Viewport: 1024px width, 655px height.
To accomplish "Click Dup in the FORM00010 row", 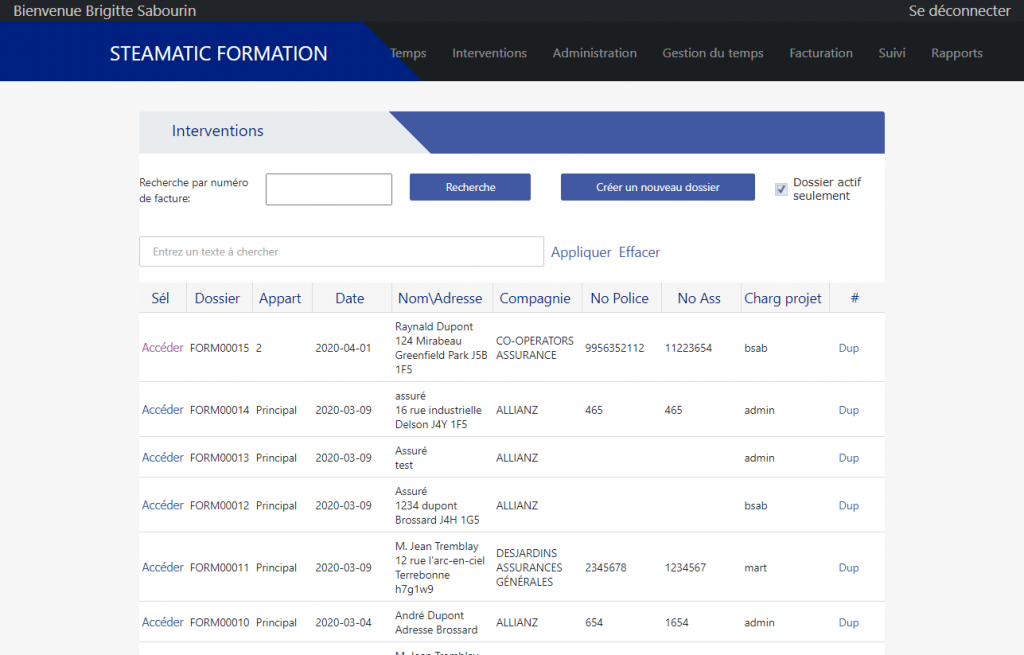I will [848, 622].
